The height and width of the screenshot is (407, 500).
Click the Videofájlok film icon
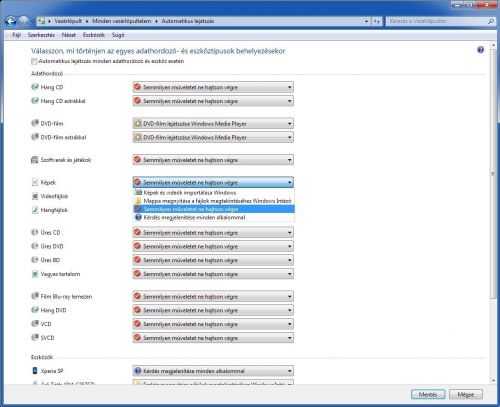pyautogui.click(x=35, y=196)
